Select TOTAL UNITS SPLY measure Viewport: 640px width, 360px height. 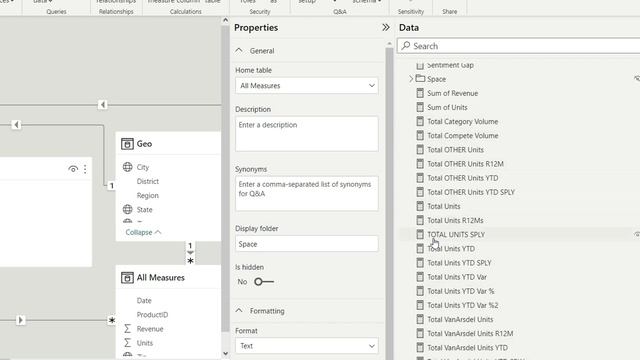[456, 234]
